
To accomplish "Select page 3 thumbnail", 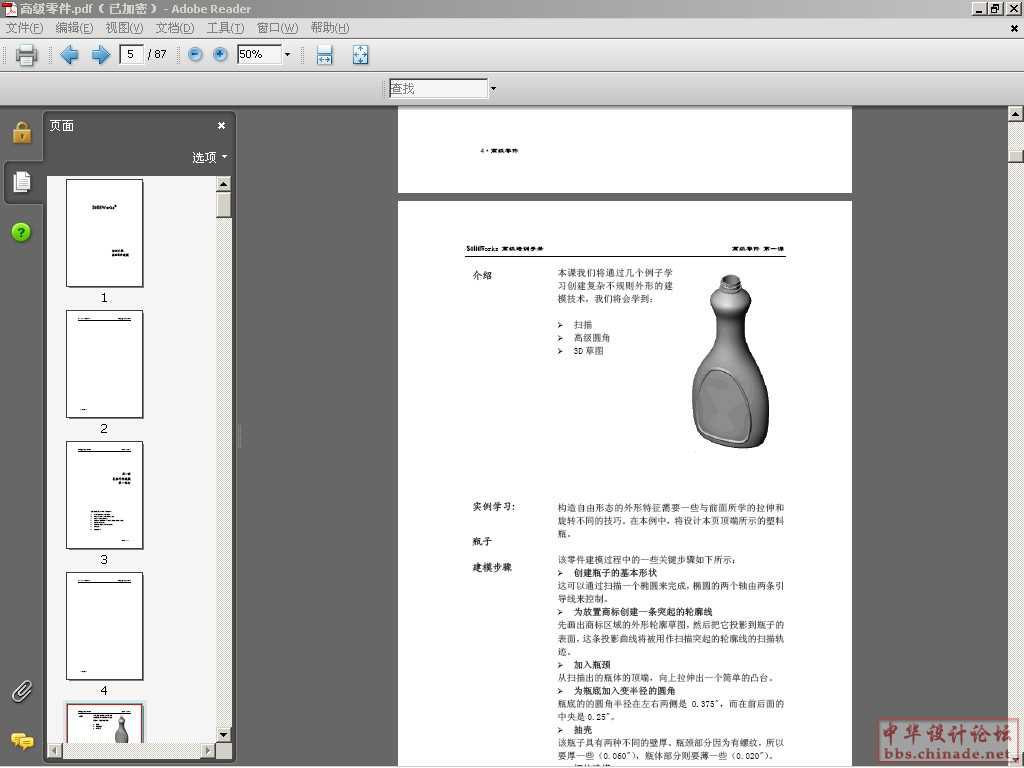I will (x=104, y=495).
